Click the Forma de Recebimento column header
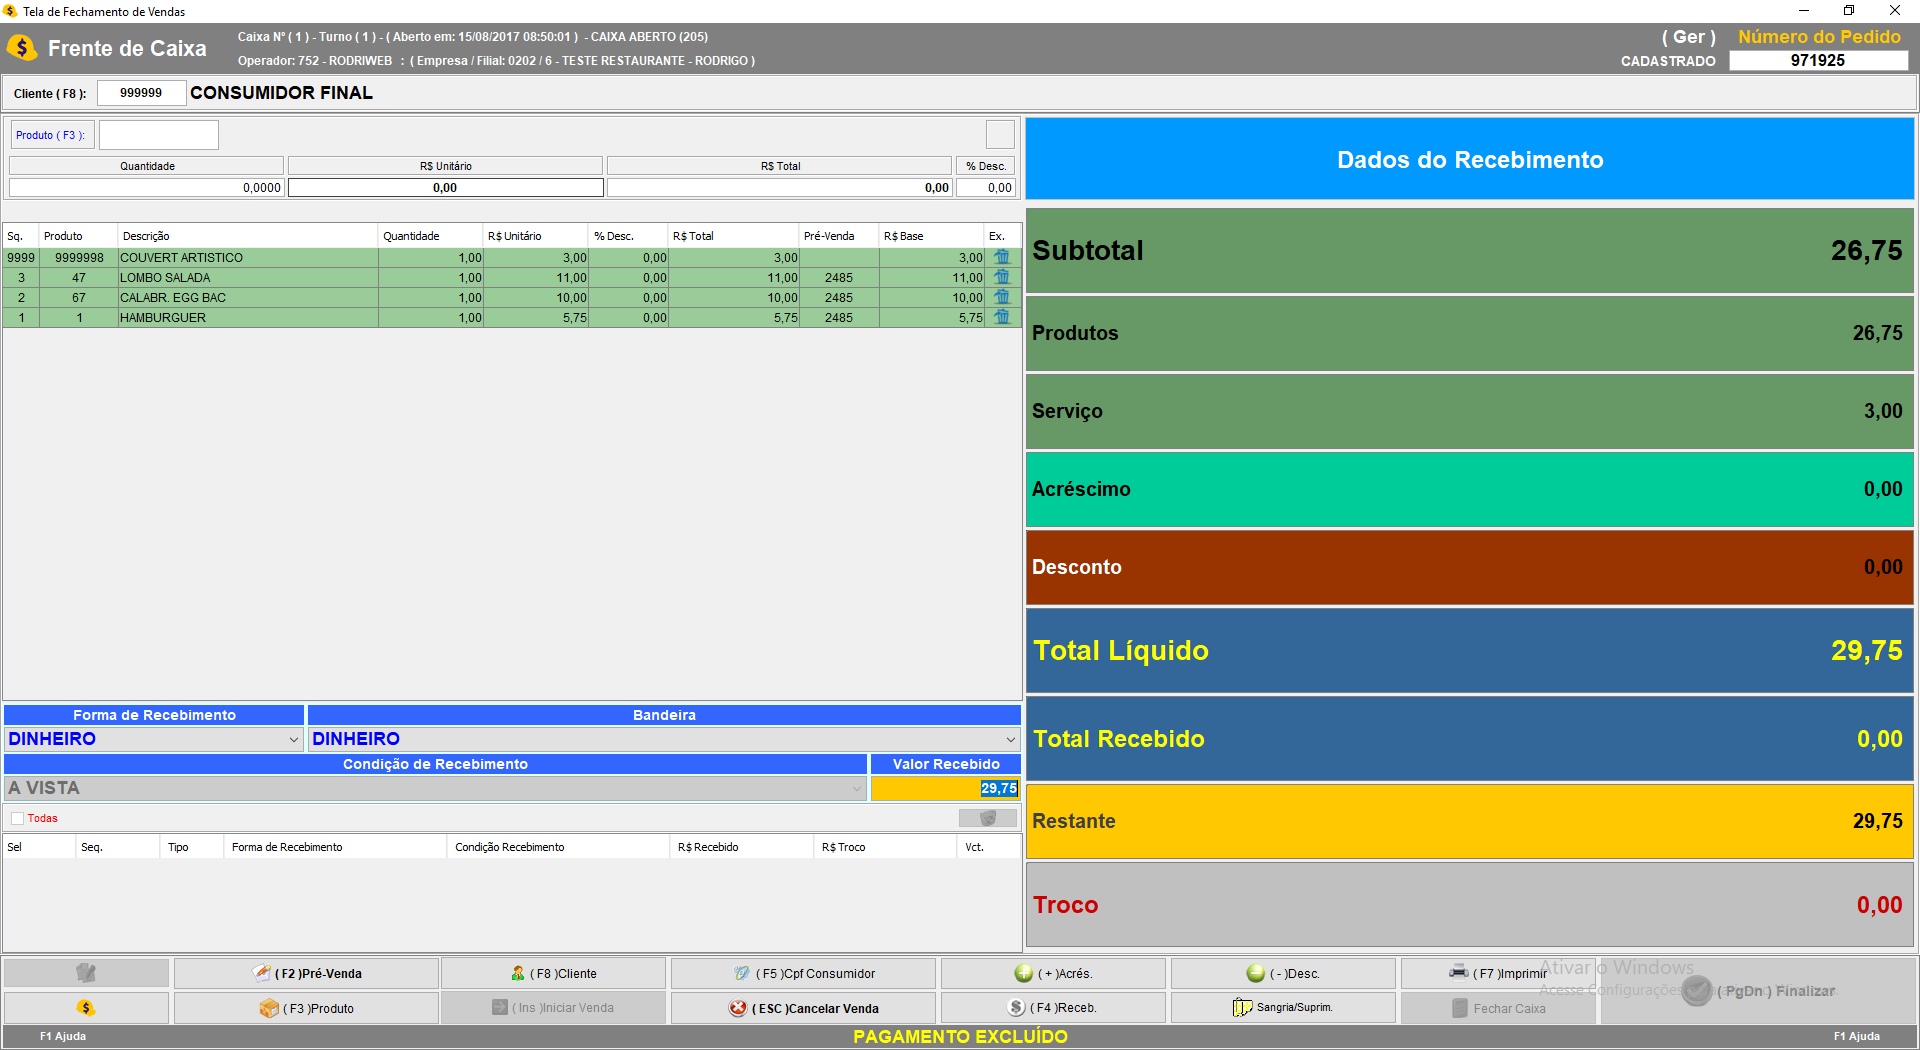This screenshot has width=1920, height=1050. pos(287,847)
